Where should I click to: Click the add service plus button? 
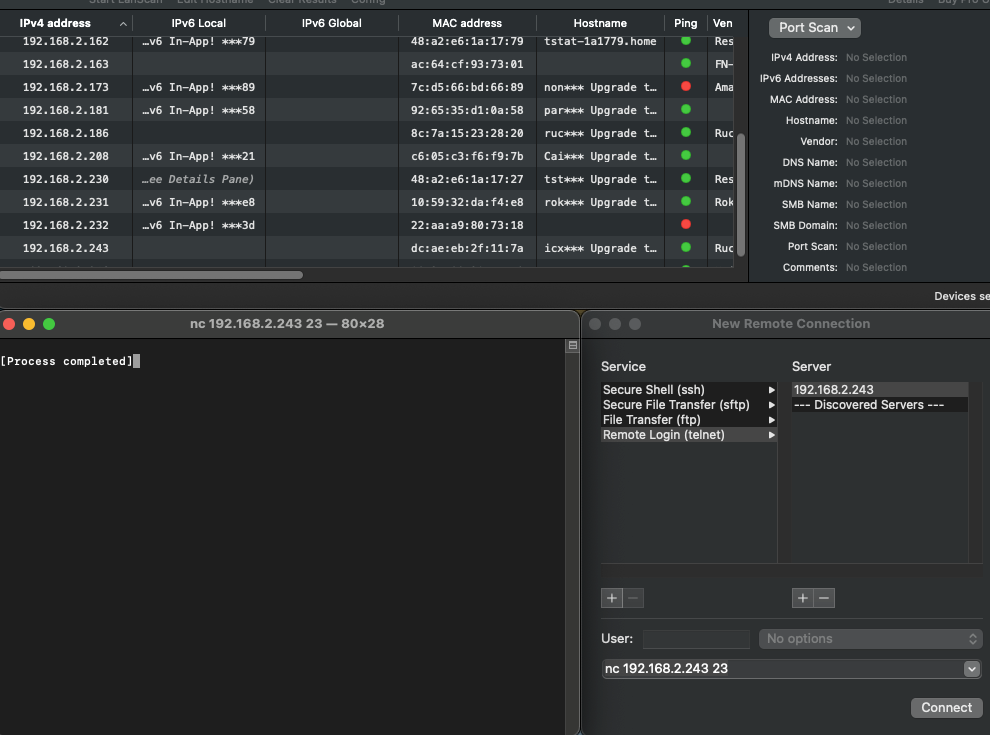(x=612, y=598)
